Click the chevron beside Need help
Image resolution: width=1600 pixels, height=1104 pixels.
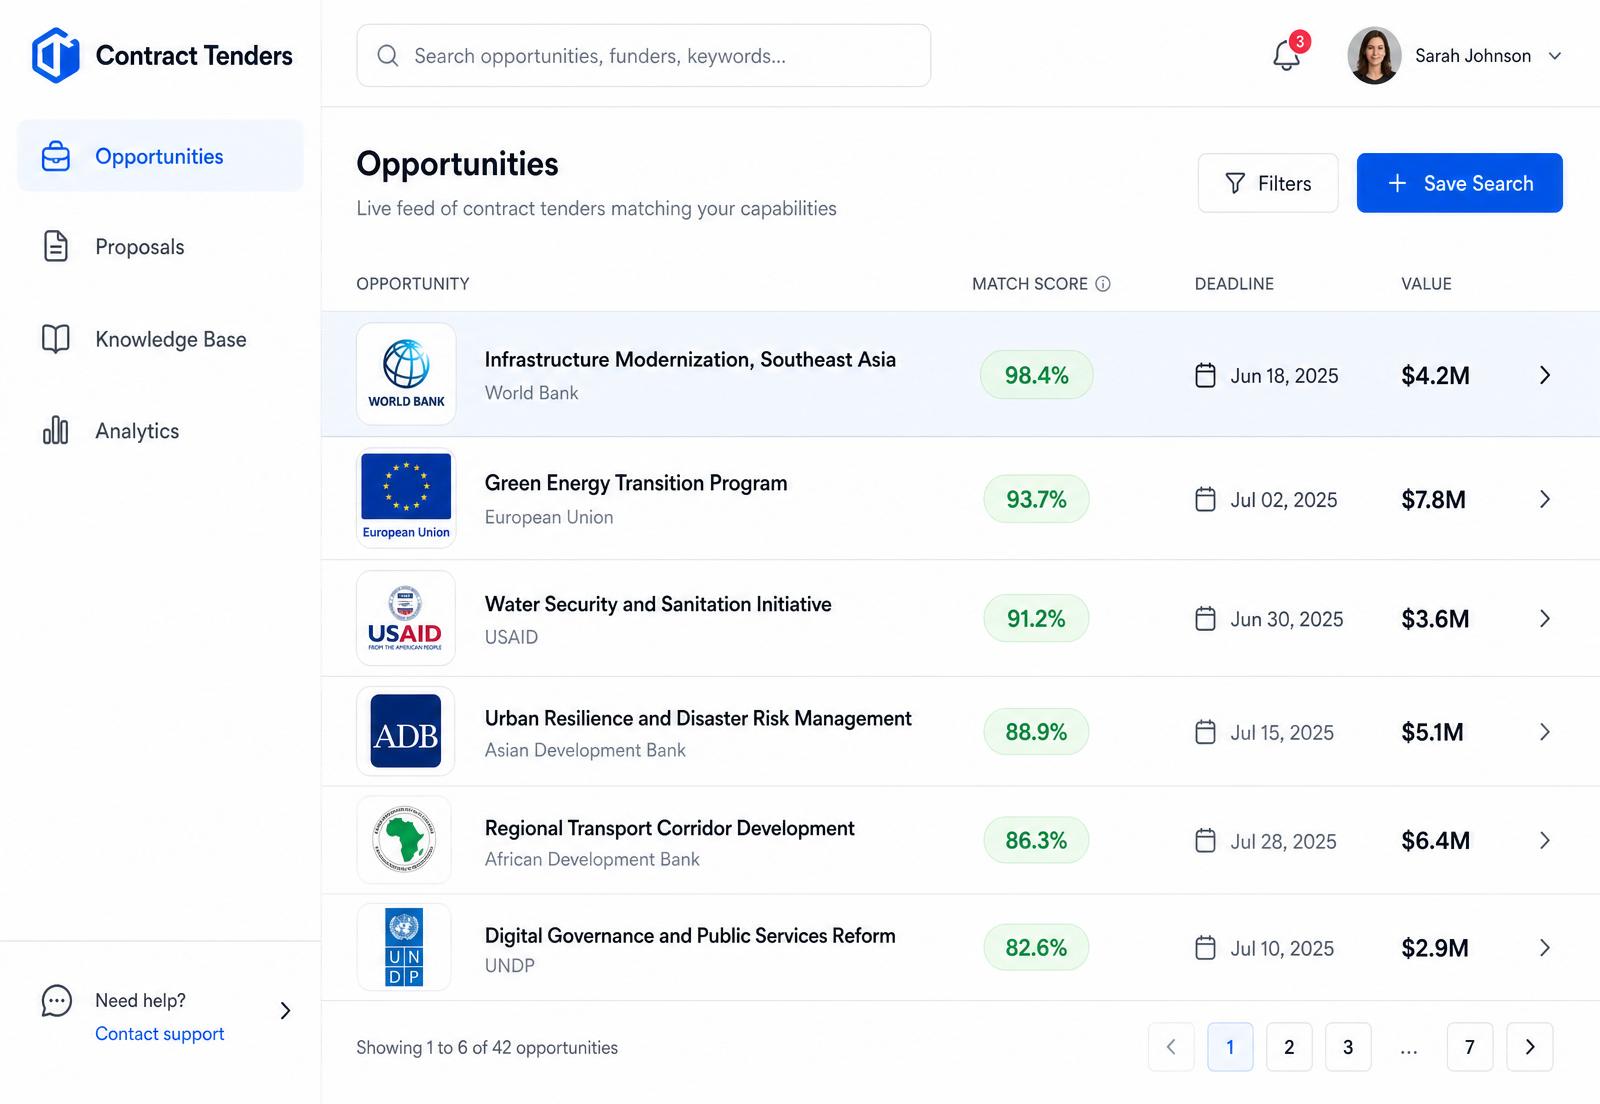pyautogui.click(x=285, y=1011)
